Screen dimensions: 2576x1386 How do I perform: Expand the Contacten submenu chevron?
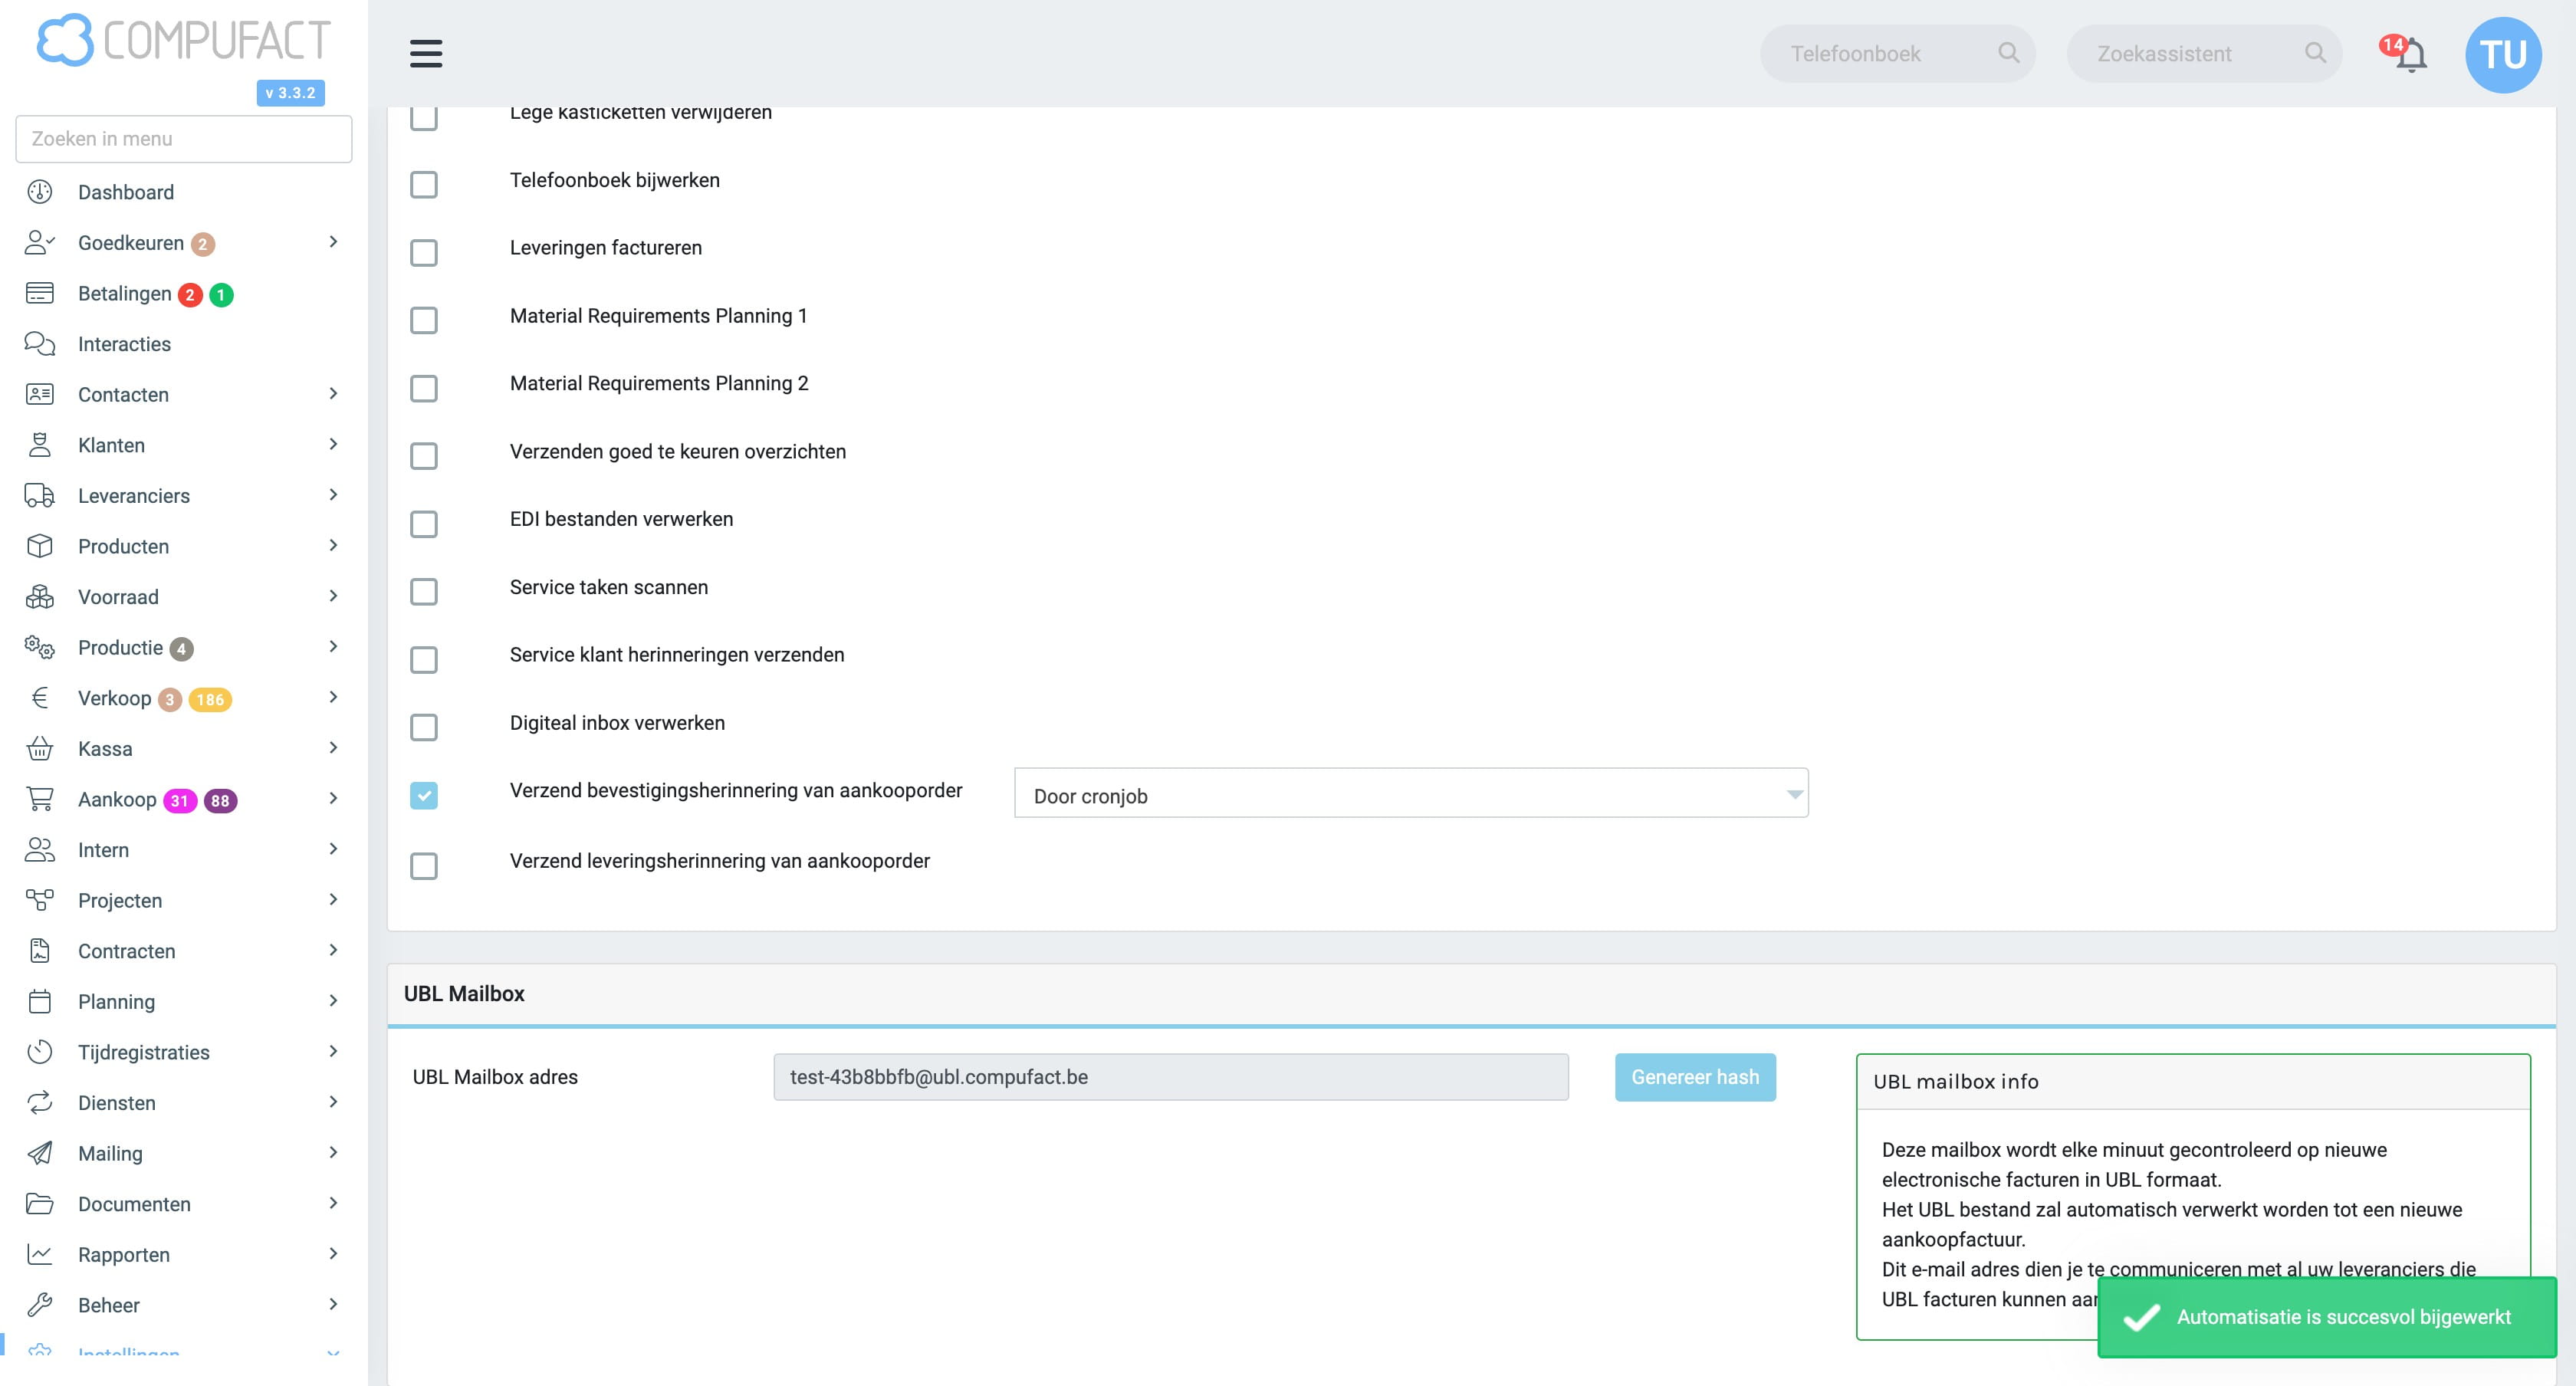(x=333, y=394)
